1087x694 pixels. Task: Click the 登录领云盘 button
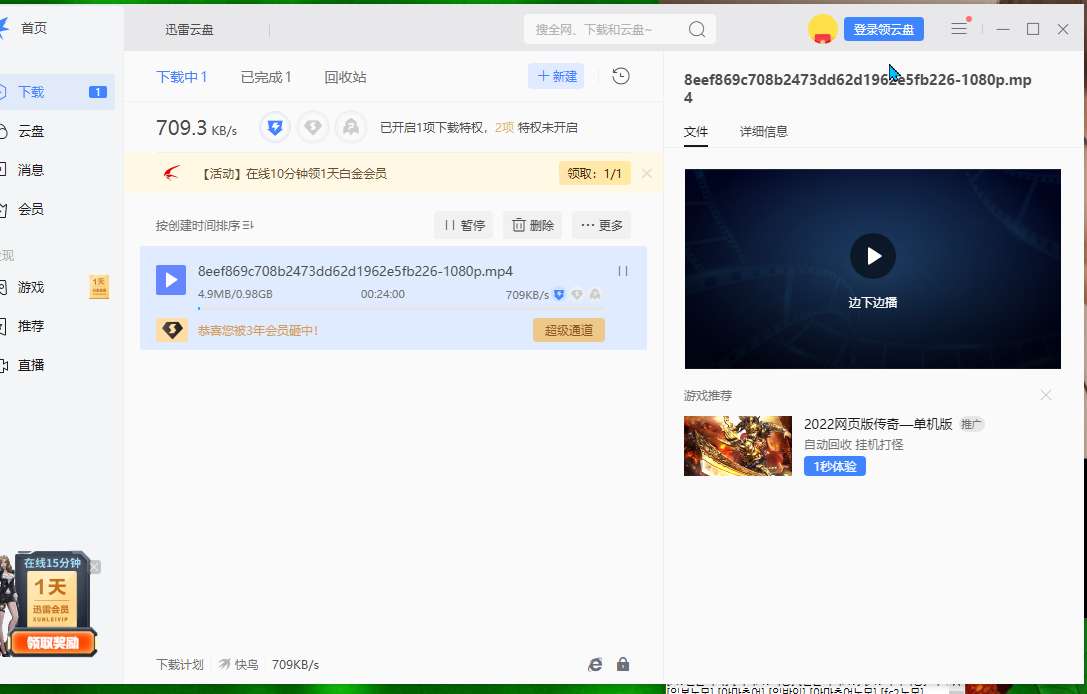coord(884,29)
